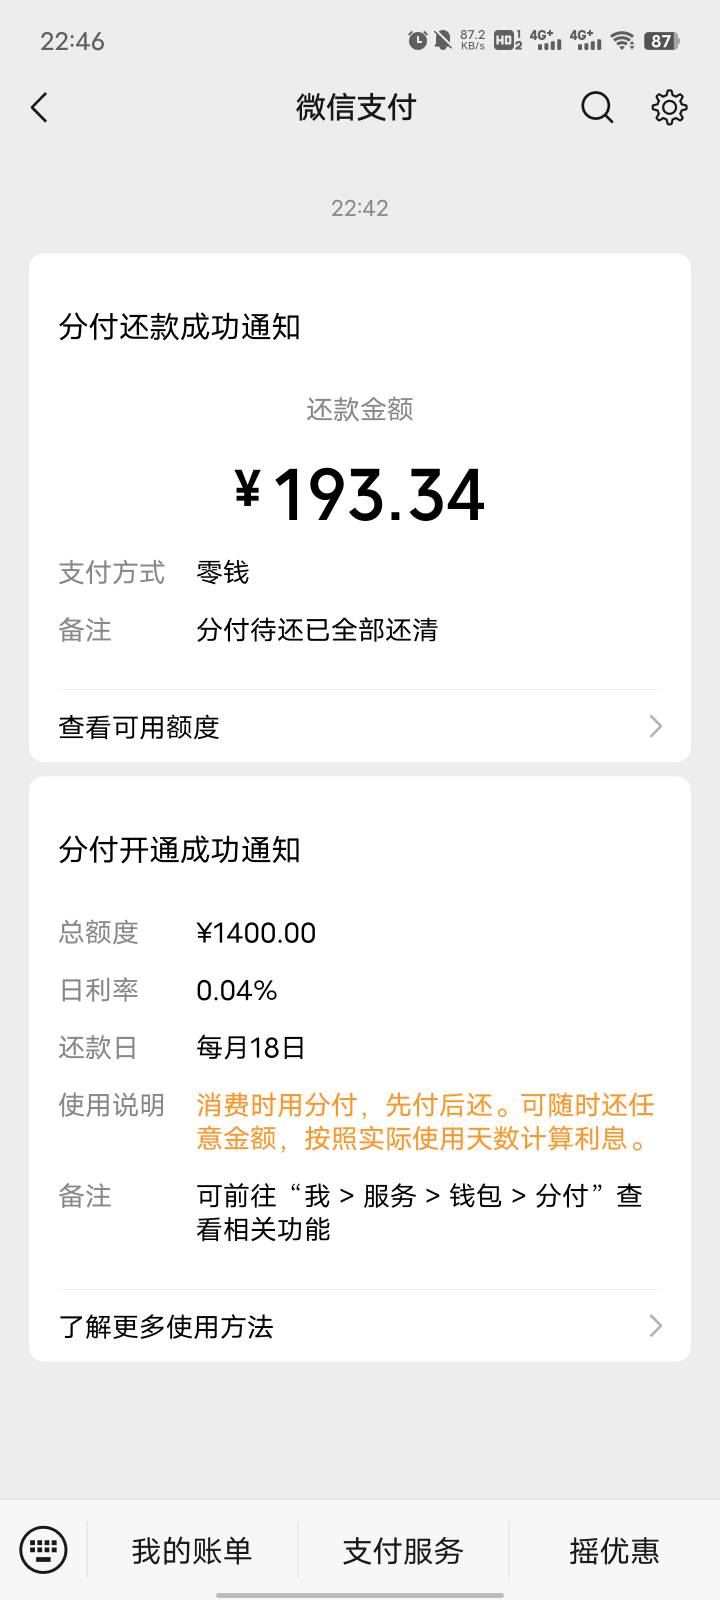
Task: Tap the 微信支付 page title
Action: point(356,107)
